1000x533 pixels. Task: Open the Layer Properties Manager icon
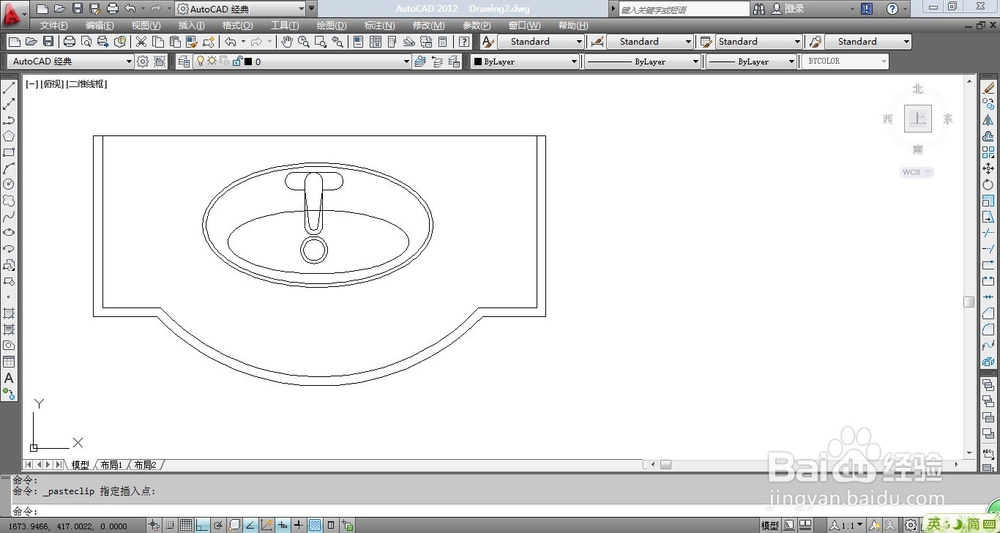[x=184, y=61]
